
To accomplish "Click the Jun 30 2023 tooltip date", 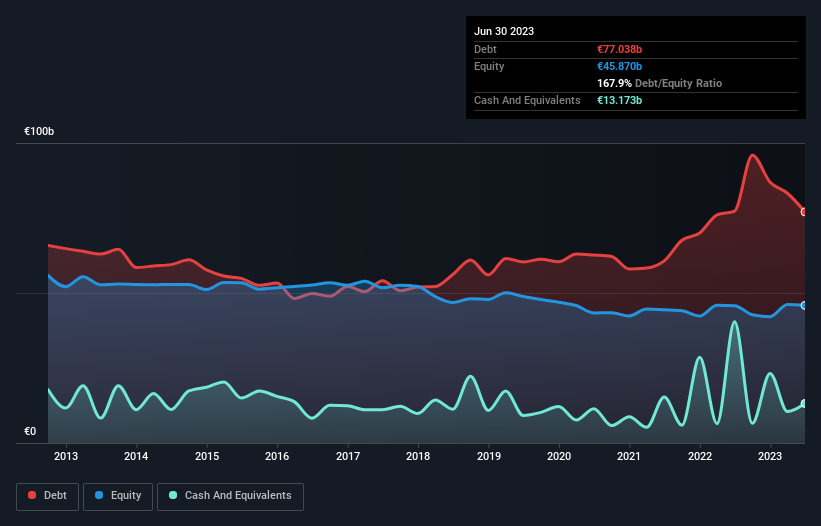I will pos(504,31).
